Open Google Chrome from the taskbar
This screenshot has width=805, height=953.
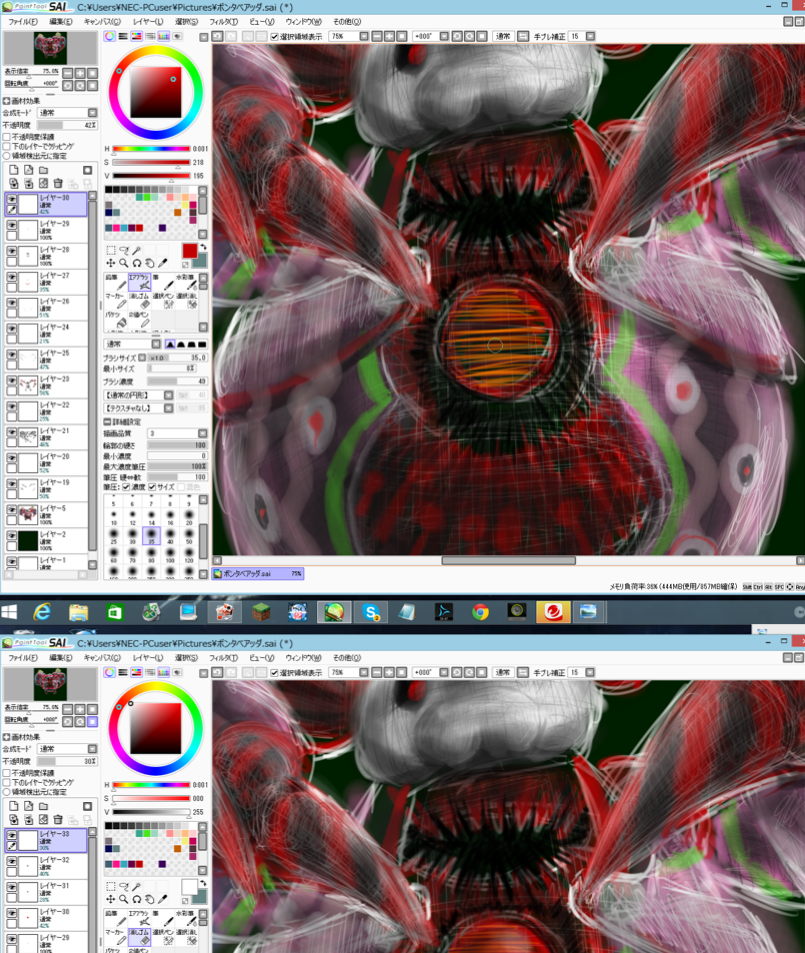tap(480, 612)
